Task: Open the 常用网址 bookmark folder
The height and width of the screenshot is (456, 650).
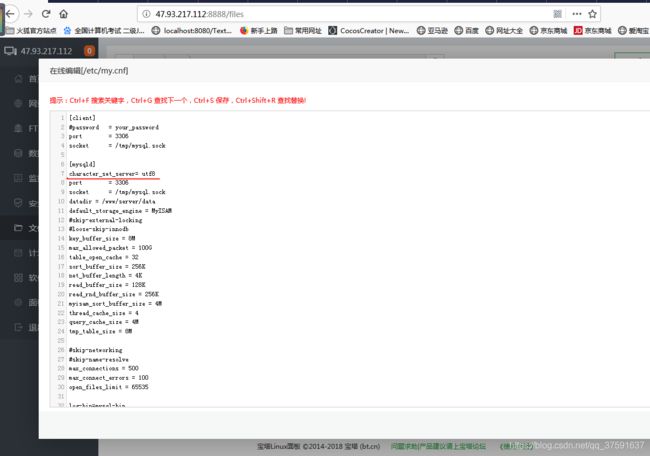Action: point(303,30)
